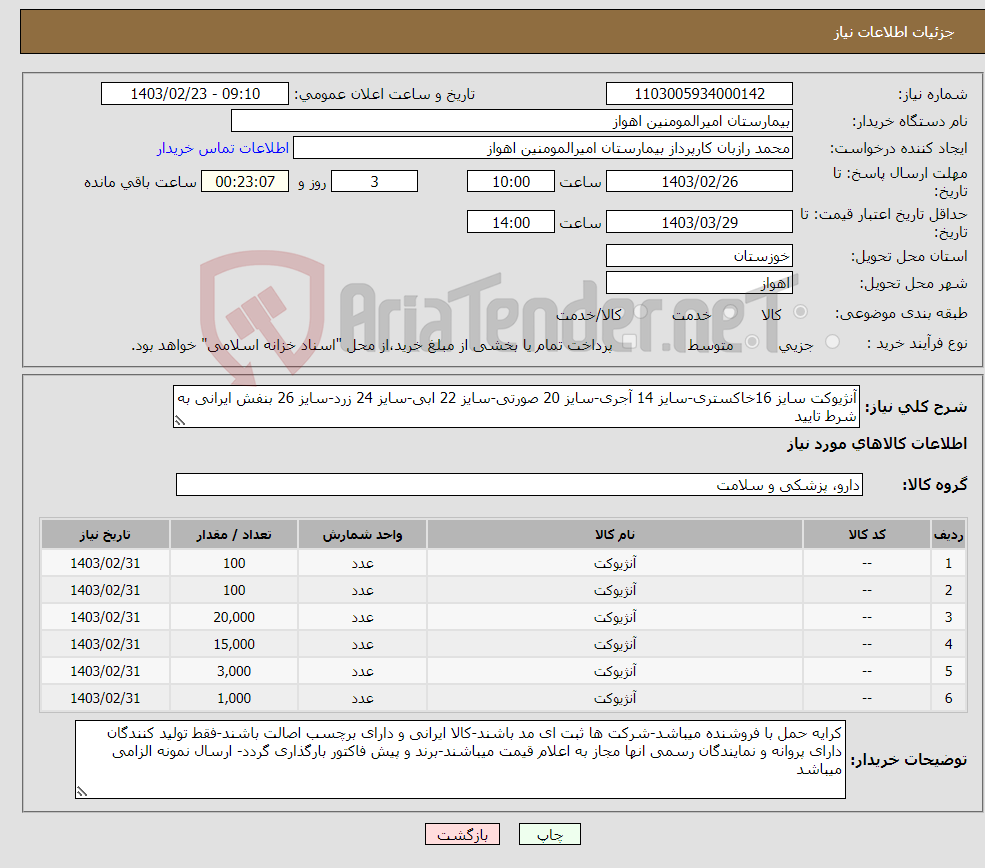Image resolution: width=985 pixels, height=868 pixels.
Task: Click quantity 100 in row 2
Action: coord(234,590)
